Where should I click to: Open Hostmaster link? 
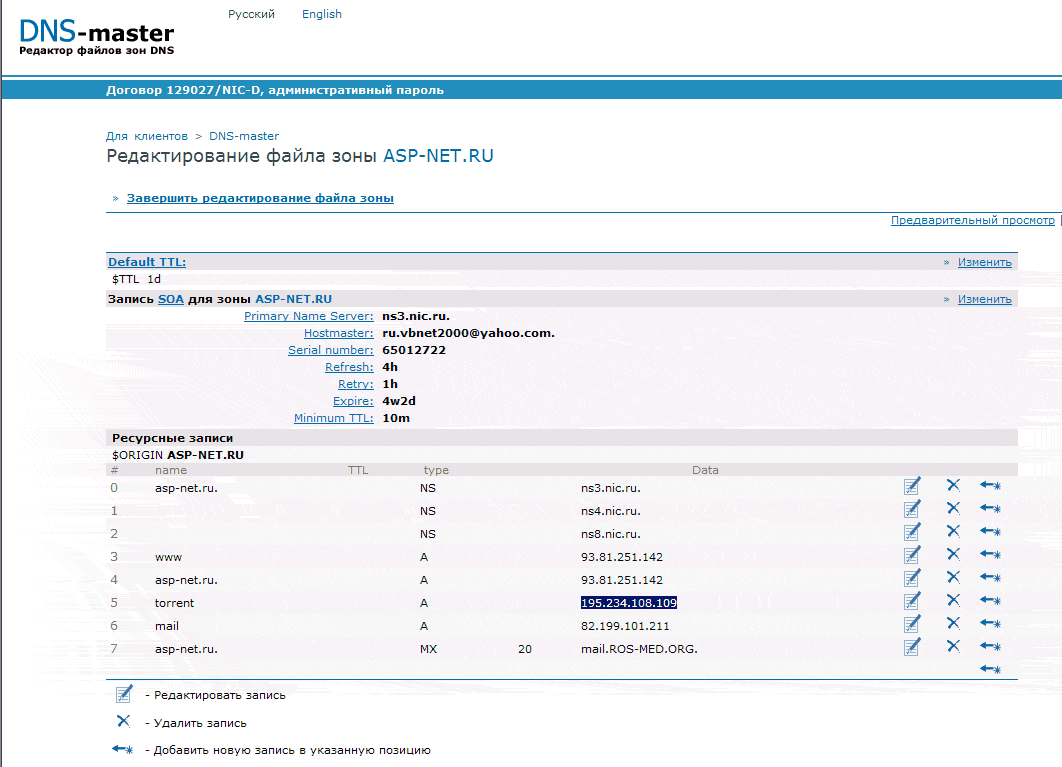click(339, 333)
